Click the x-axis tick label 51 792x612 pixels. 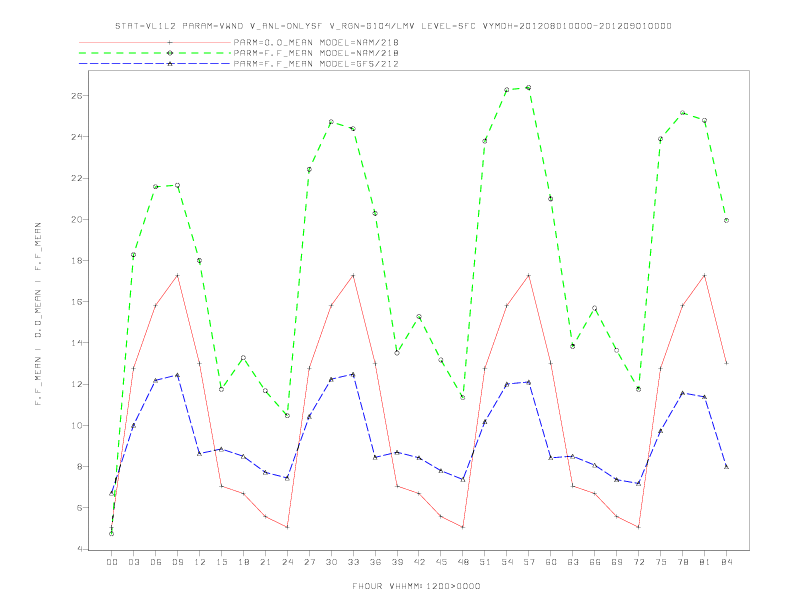pos(485,562)
